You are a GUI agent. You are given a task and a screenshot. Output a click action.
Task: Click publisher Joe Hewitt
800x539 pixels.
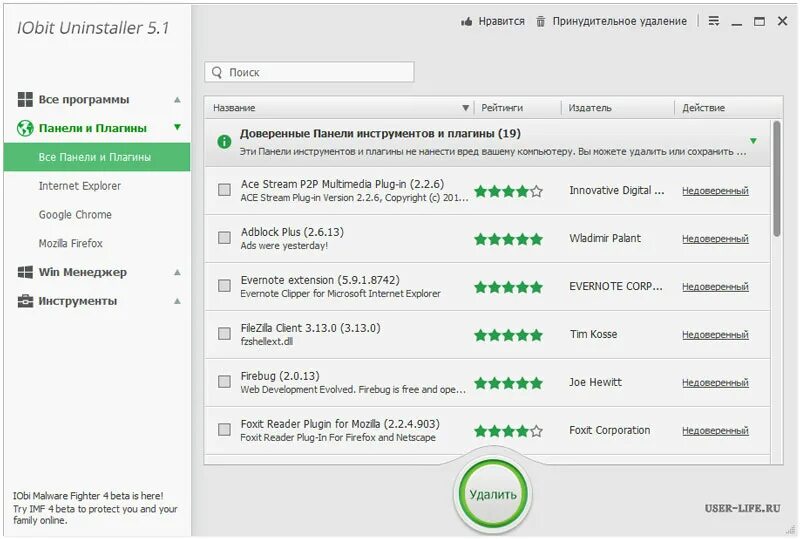pyautogui.click(x=595, y=382)
